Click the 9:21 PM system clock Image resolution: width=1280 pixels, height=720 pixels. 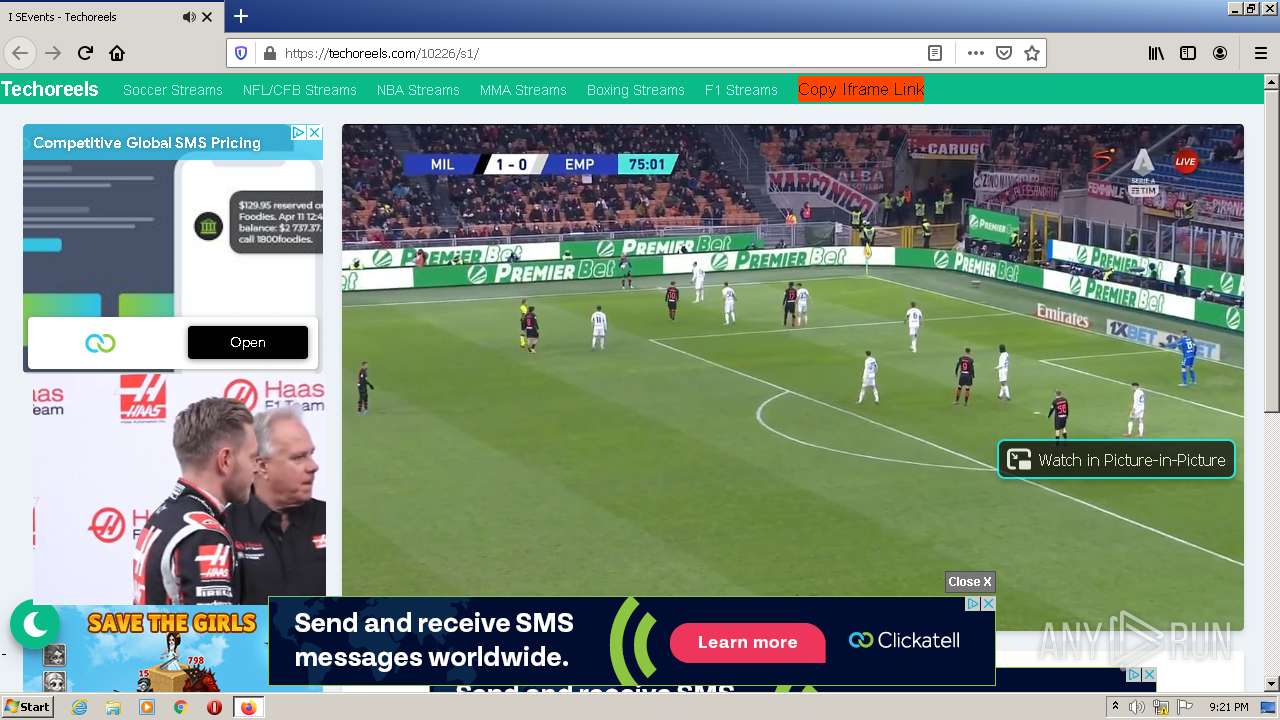pos(1228,707)
